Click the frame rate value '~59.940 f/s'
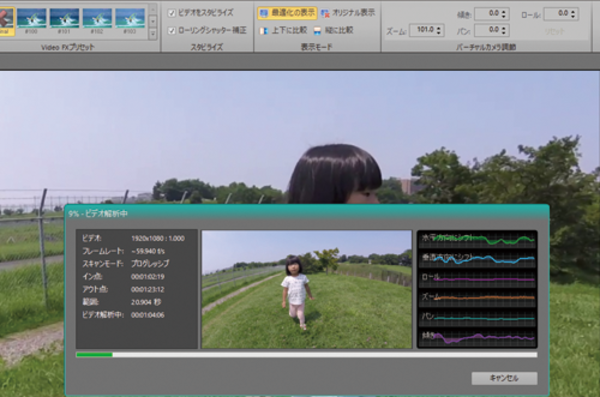The height and width of the screenshot is (397, 600). click(x=148, y=251)
